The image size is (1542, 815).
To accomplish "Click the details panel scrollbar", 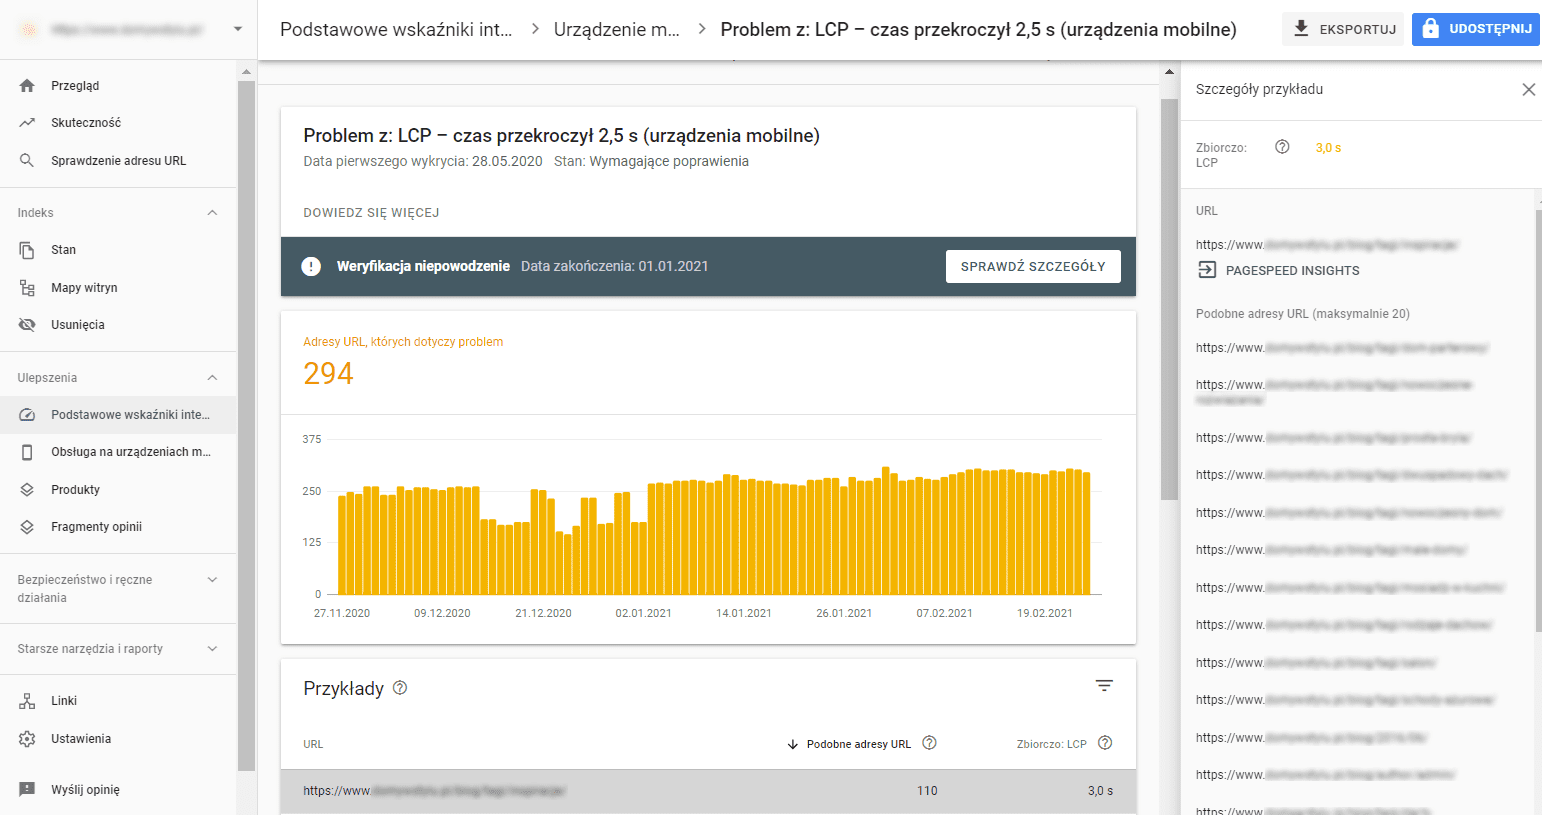I will tap(1538, 420).
